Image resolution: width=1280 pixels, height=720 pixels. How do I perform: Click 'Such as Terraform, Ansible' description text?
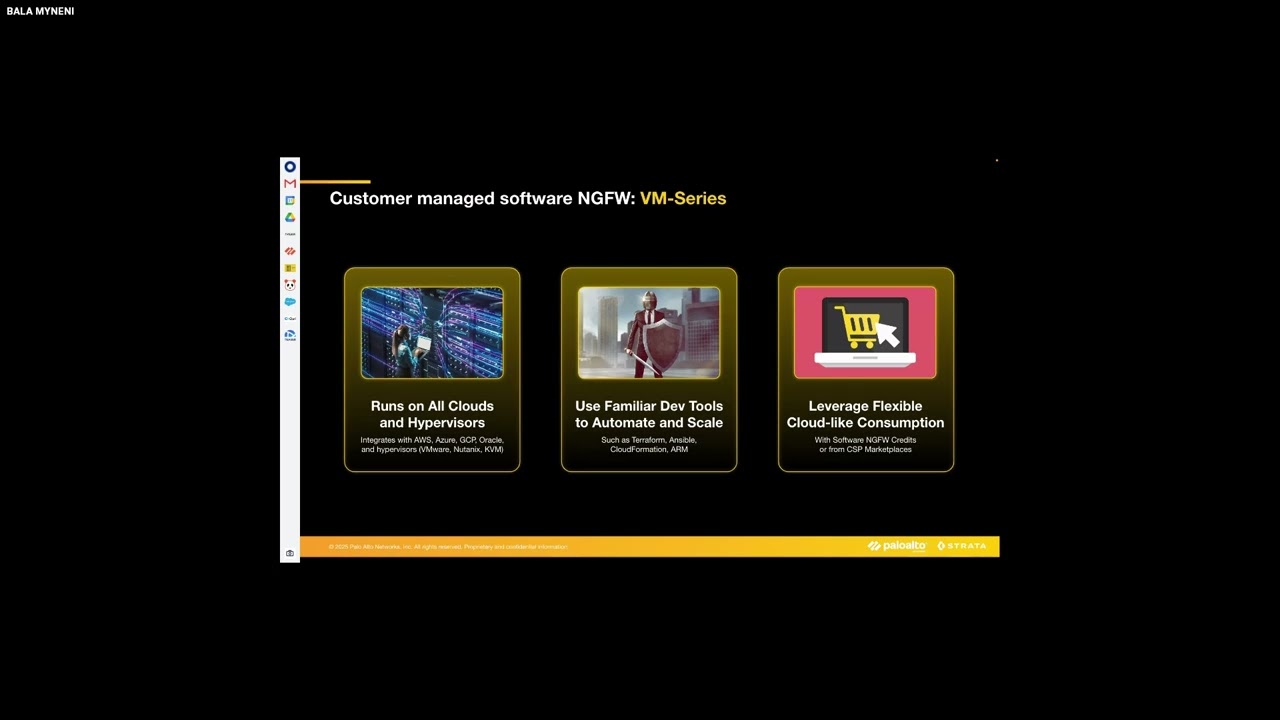649,445
